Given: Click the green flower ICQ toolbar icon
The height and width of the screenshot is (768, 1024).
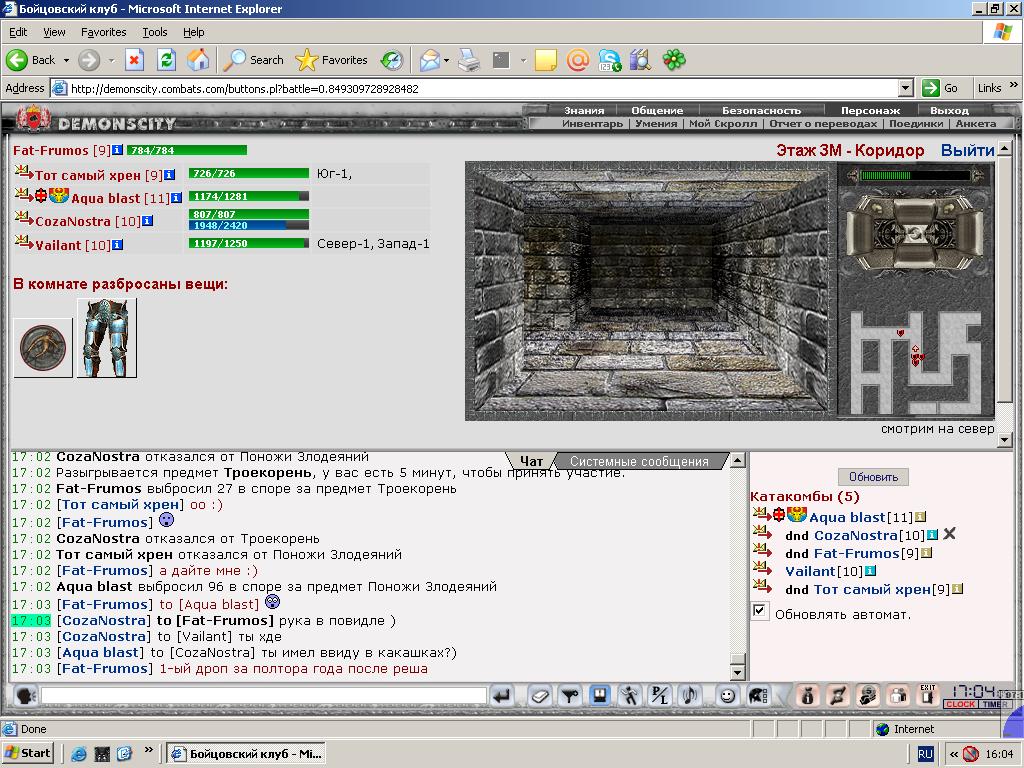Looking at the screenshot, I should (674, 60).
